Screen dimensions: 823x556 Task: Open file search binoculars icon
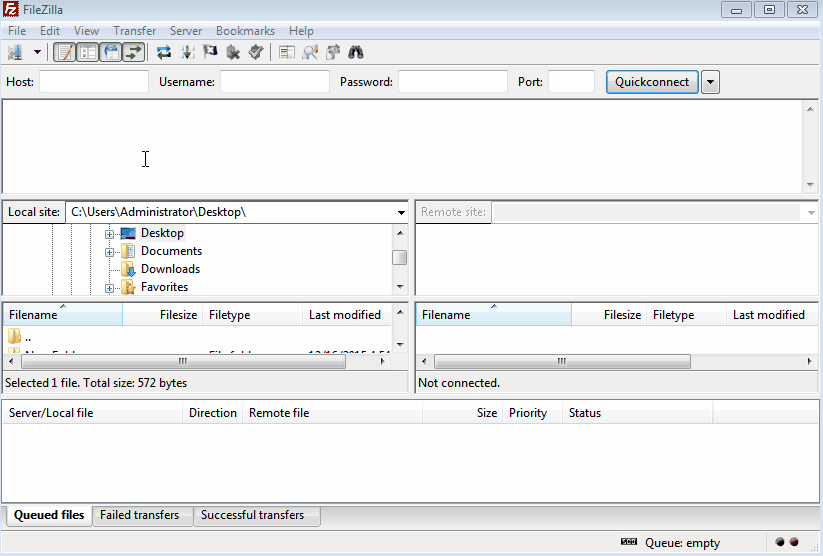(356, 52)
